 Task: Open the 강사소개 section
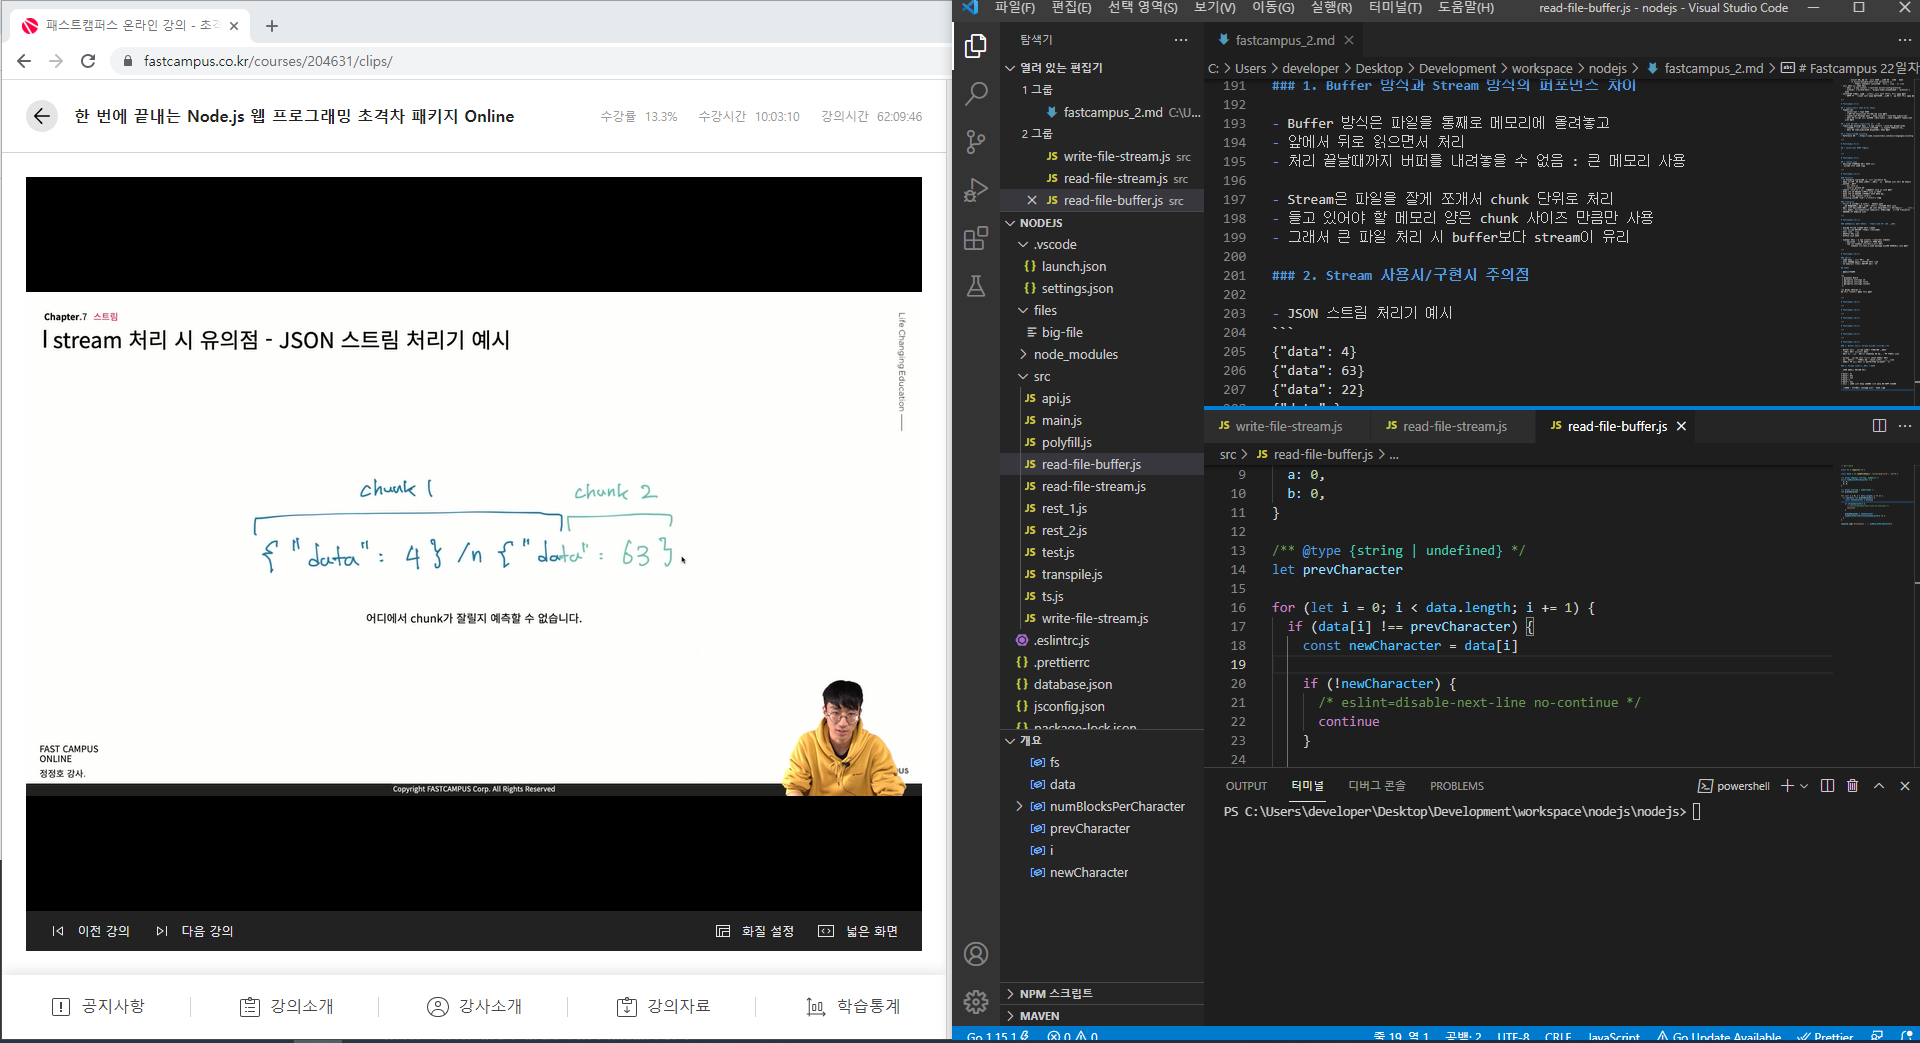(x=475, y=1006)
